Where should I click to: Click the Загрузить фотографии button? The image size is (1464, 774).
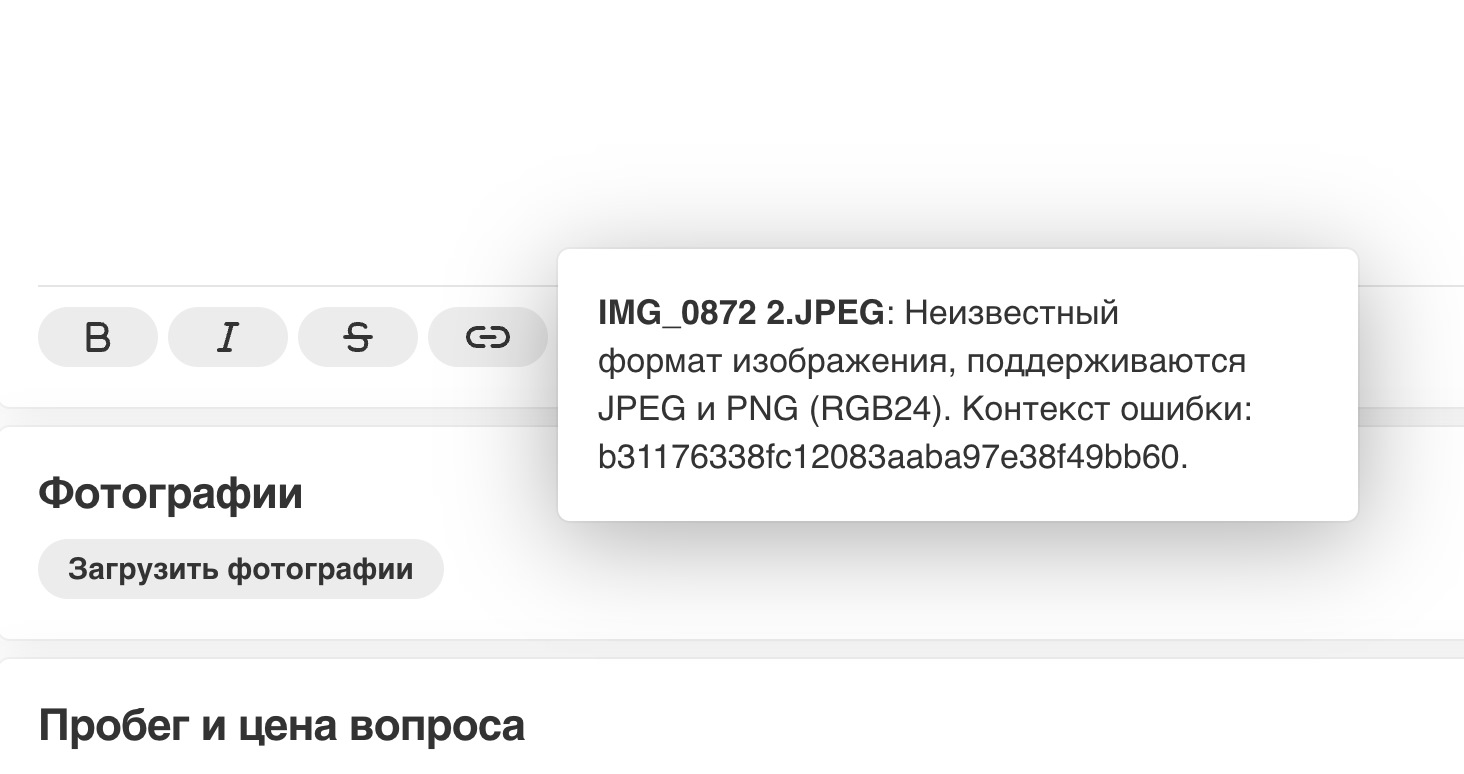coord(240,569)
